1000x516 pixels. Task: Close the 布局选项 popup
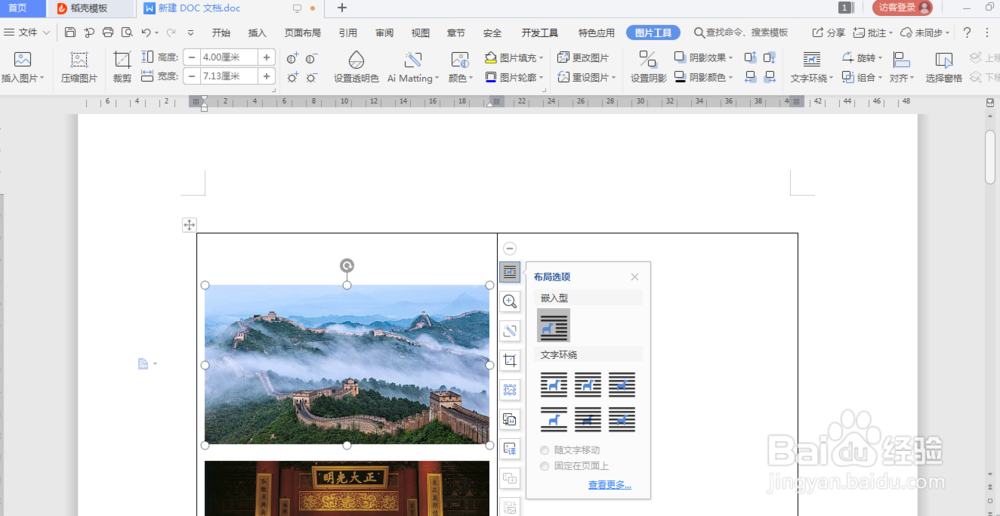(635, 277)
